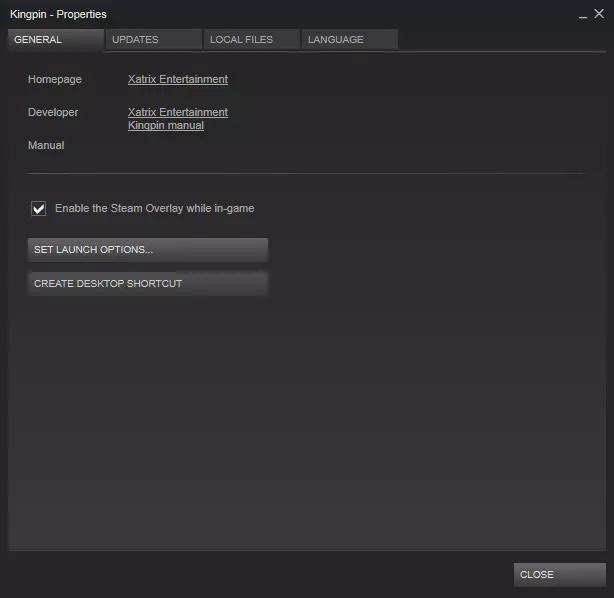
Task: Switch to the General tab
Action: tap(56, 40)
